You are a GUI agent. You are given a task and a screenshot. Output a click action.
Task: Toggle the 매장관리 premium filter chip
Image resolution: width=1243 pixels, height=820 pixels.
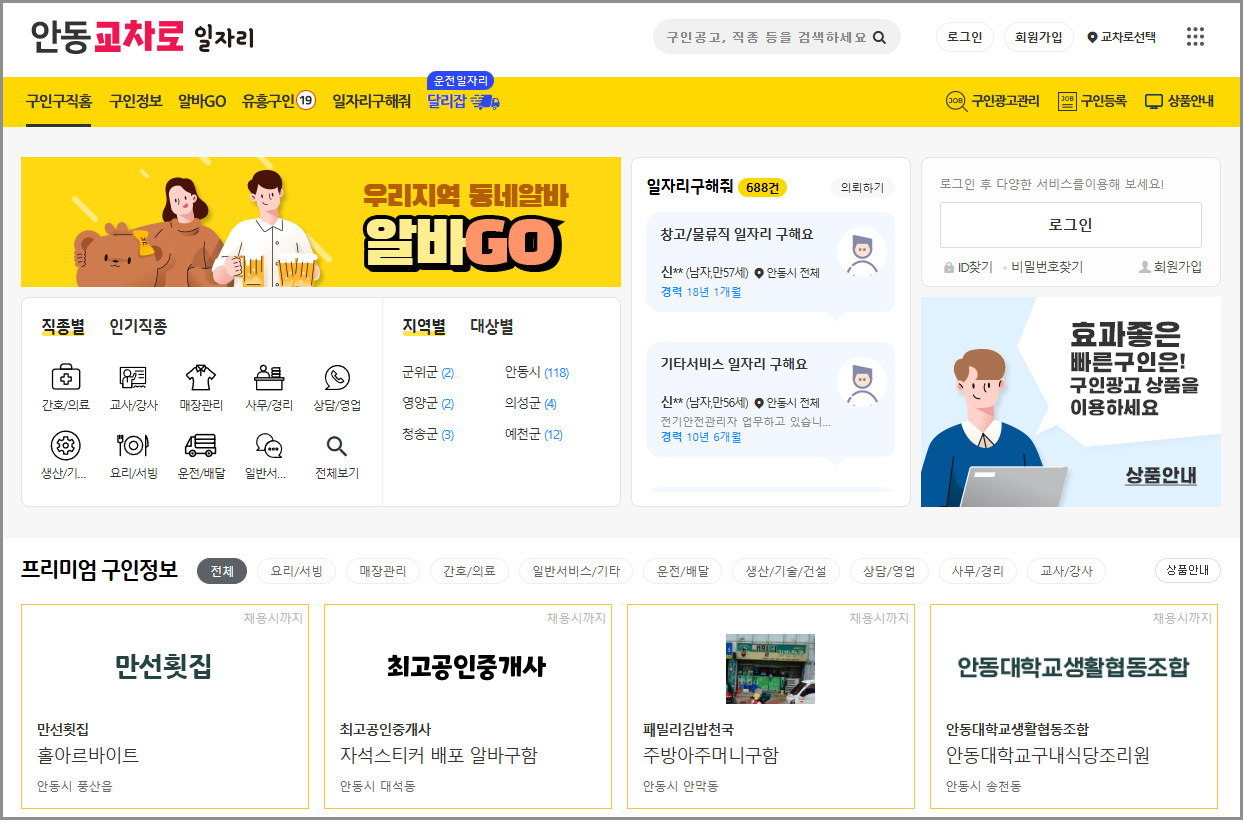383,570
